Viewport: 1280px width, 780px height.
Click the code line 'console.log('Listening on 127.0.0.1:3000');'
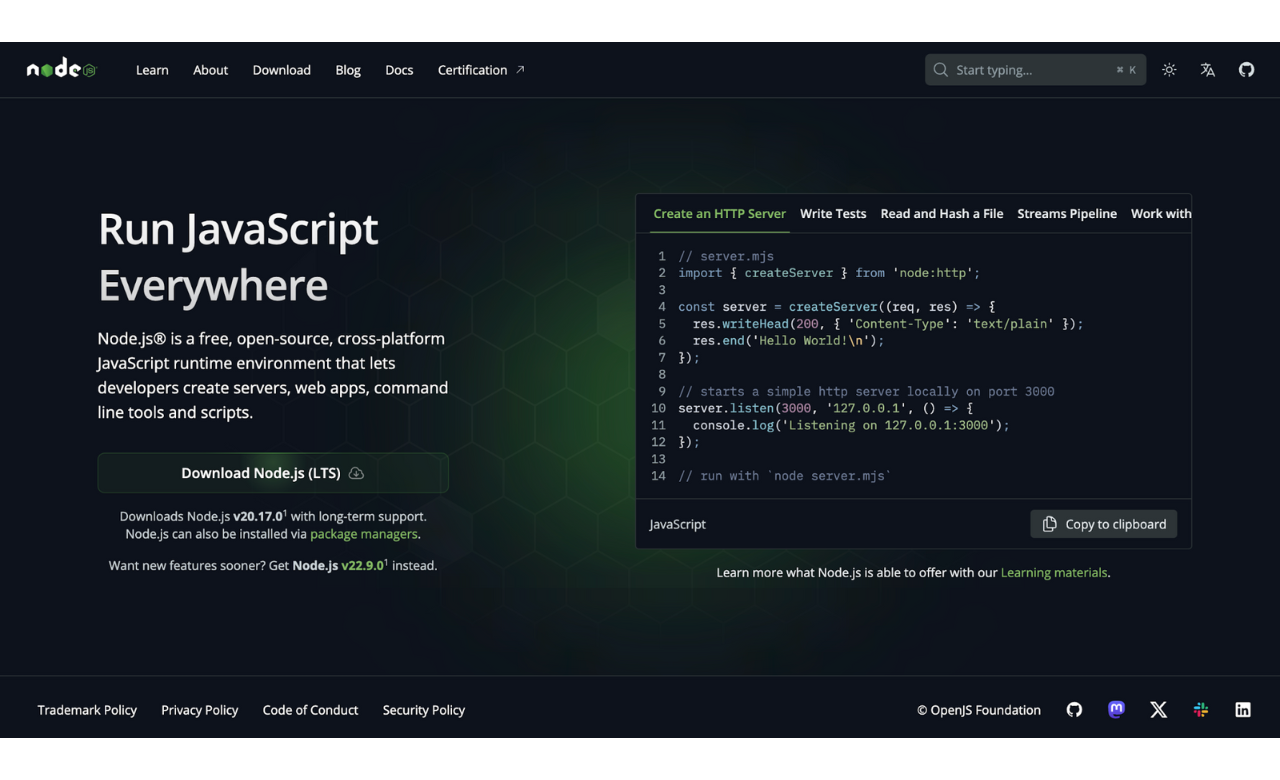coord(851,425)
